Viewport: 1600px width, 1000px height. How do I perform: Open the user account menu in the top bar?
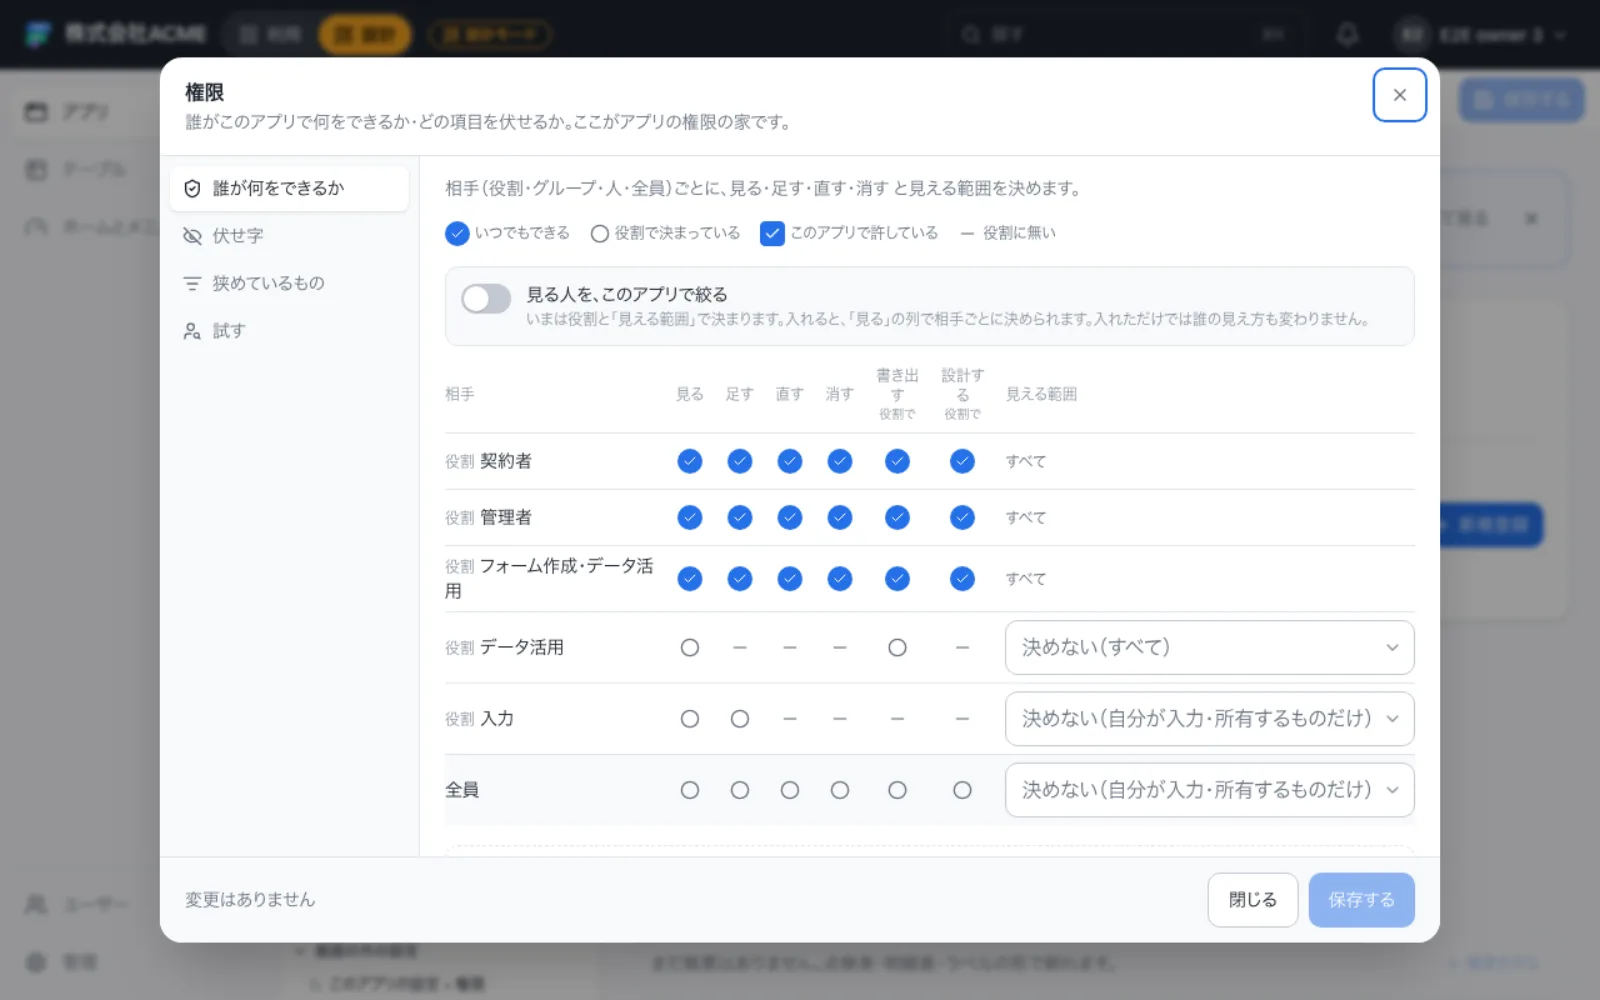click(1482, 35)
